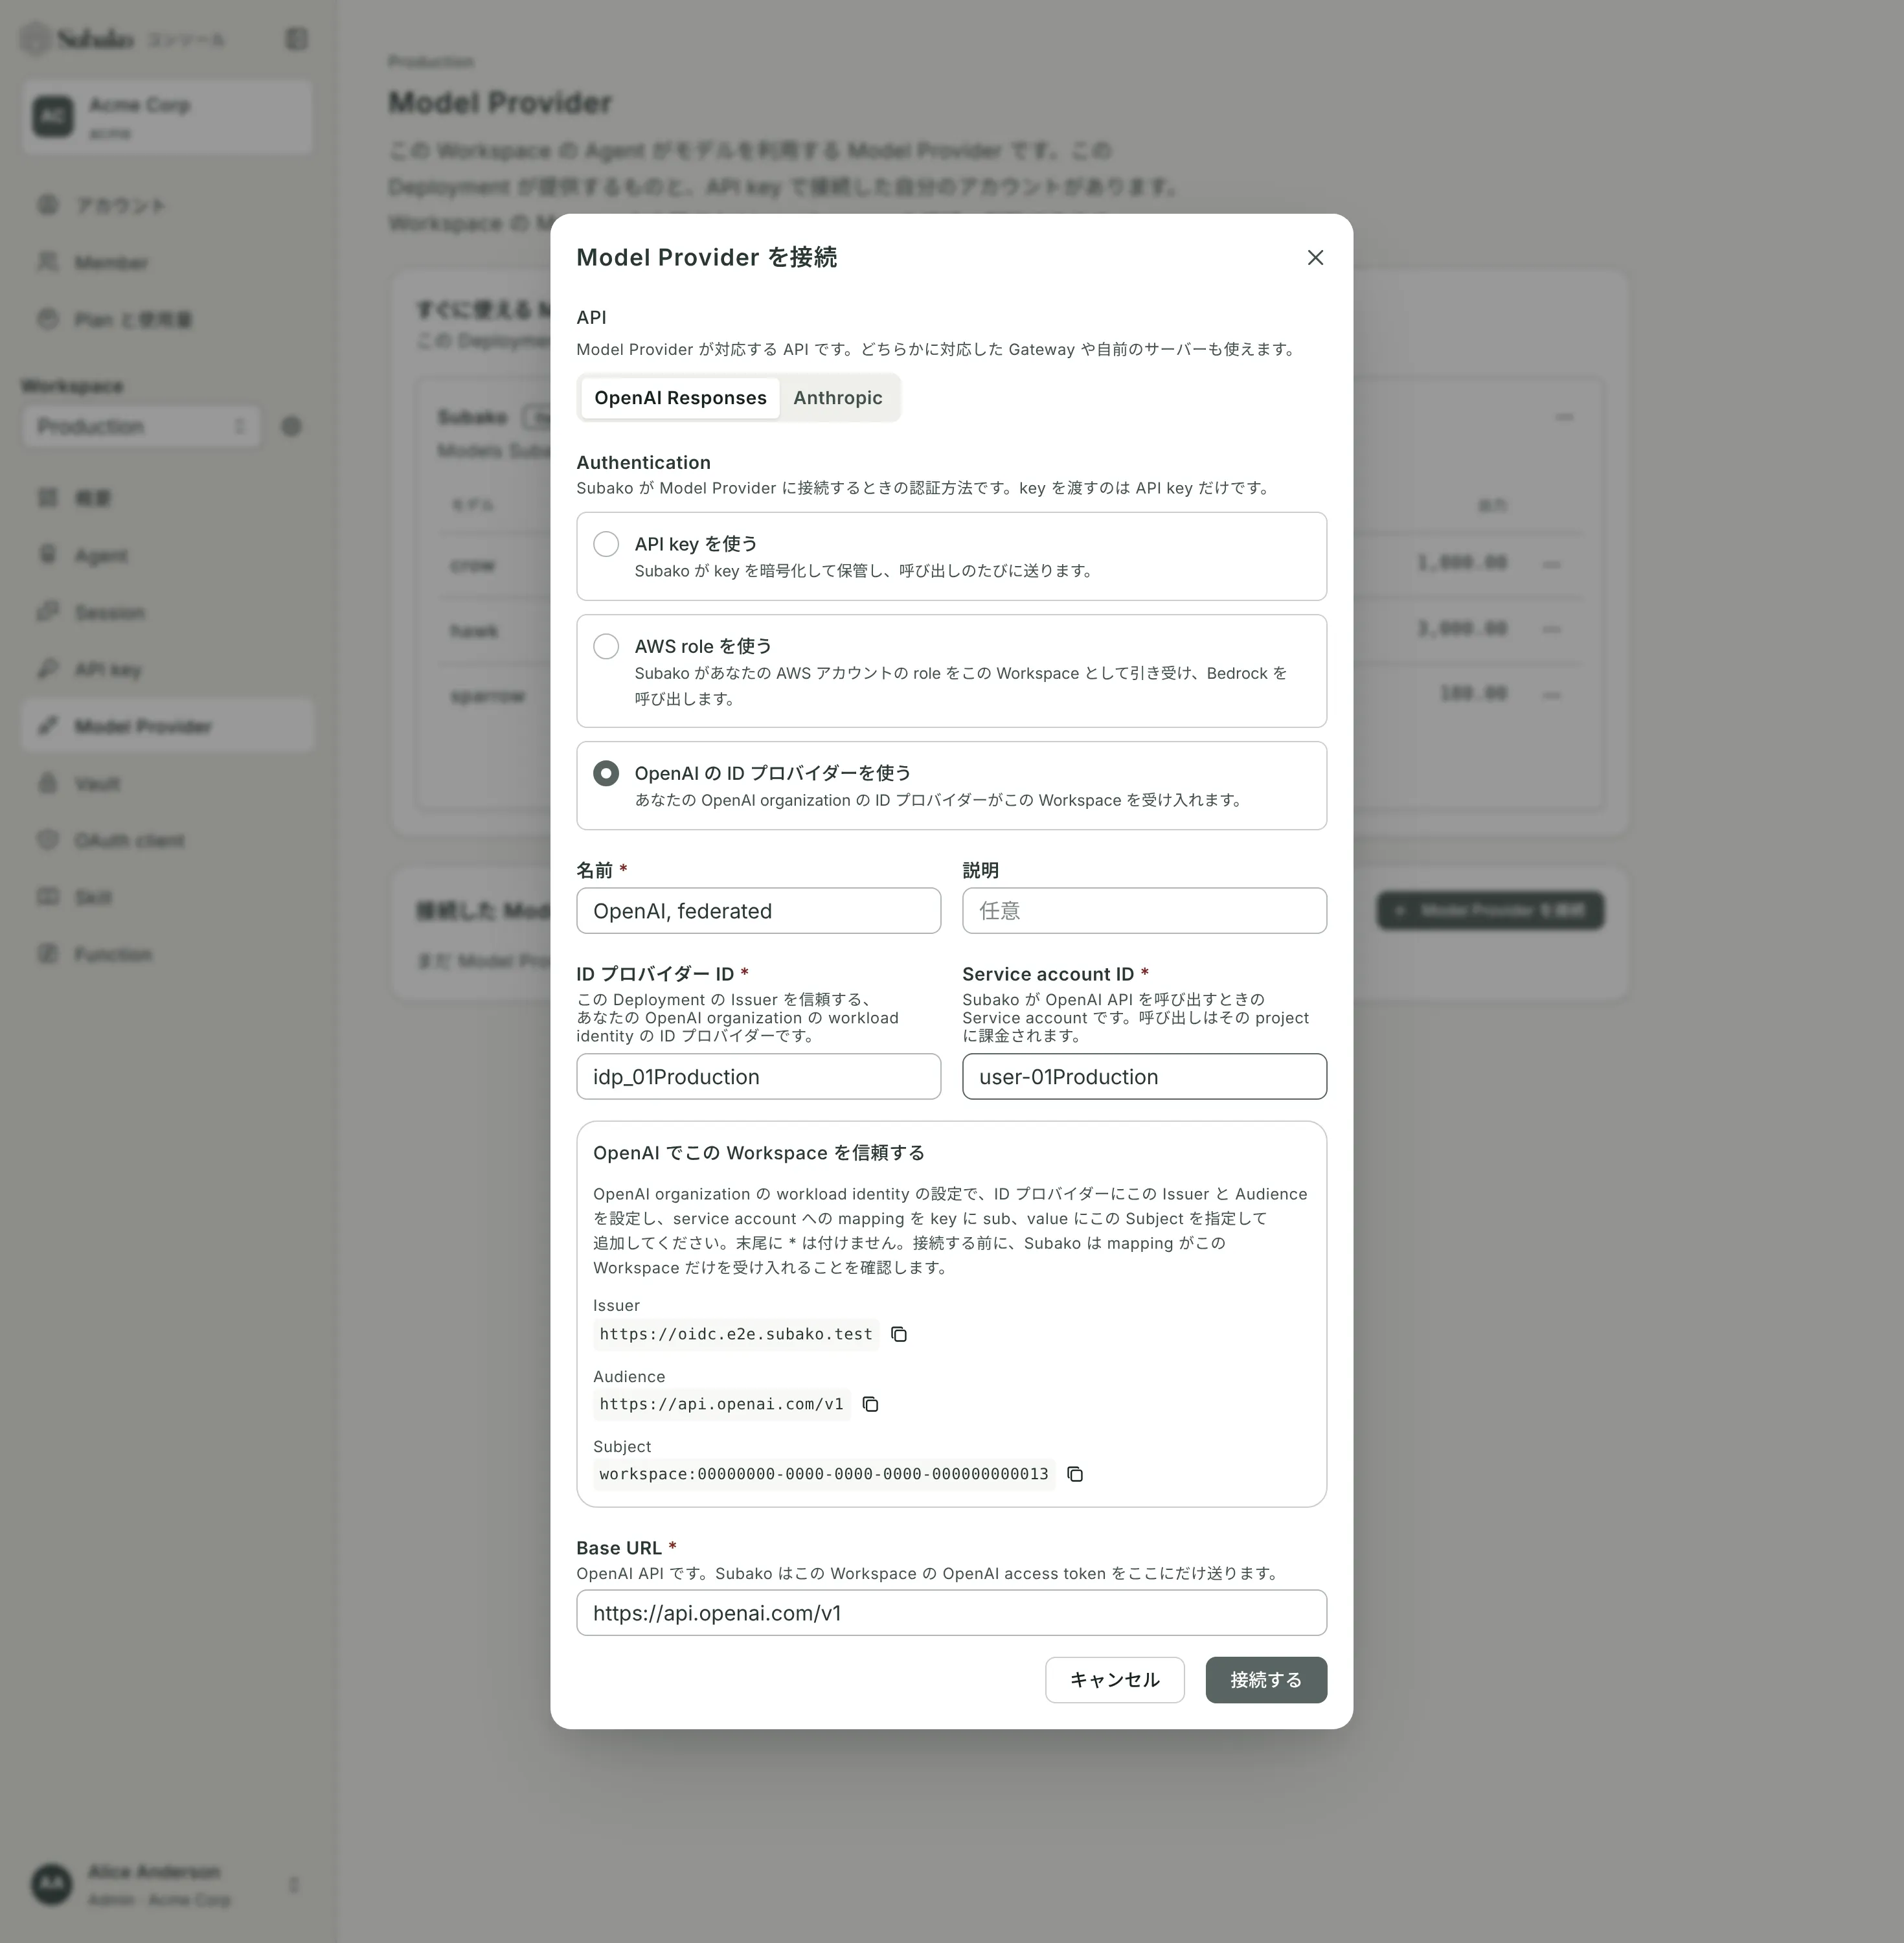1904x1943 pixels.
Task: Click the Subject workspace value text
Action: click(x=824, y=1474)
